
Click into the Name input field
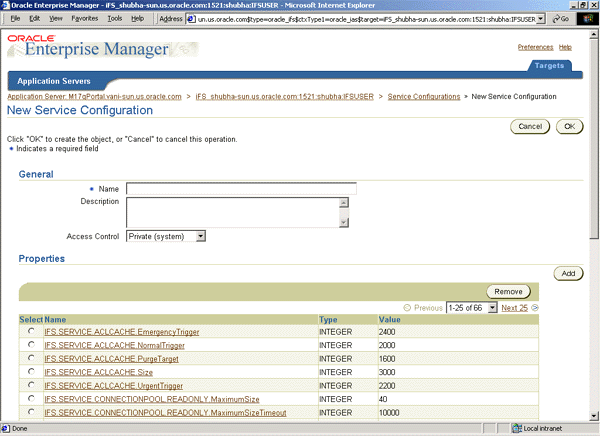tap(241, 189)
